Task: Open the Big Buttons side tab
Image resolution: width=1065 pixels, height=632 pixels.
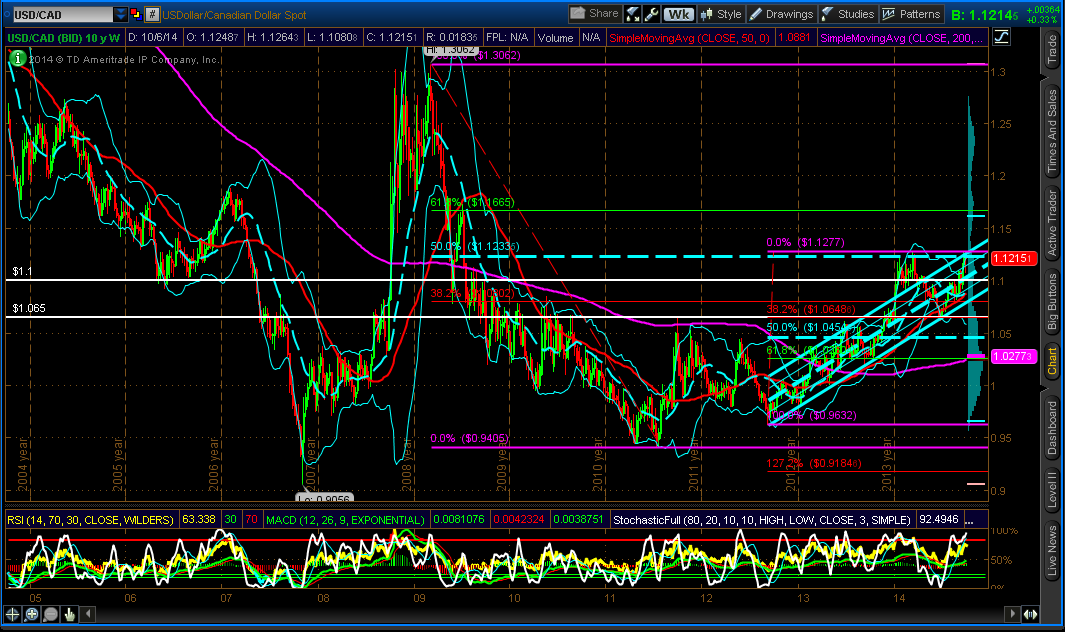Action: pos(1052,301)
